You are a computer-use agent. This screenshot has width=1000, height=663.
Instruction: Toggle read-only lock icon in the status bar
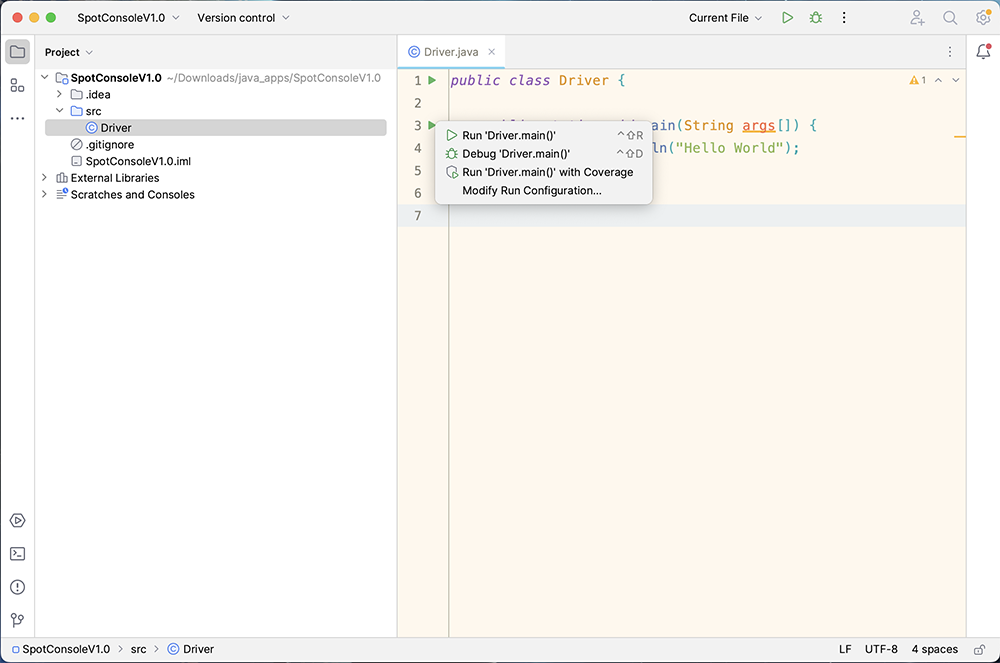click(x=980, y=649)
